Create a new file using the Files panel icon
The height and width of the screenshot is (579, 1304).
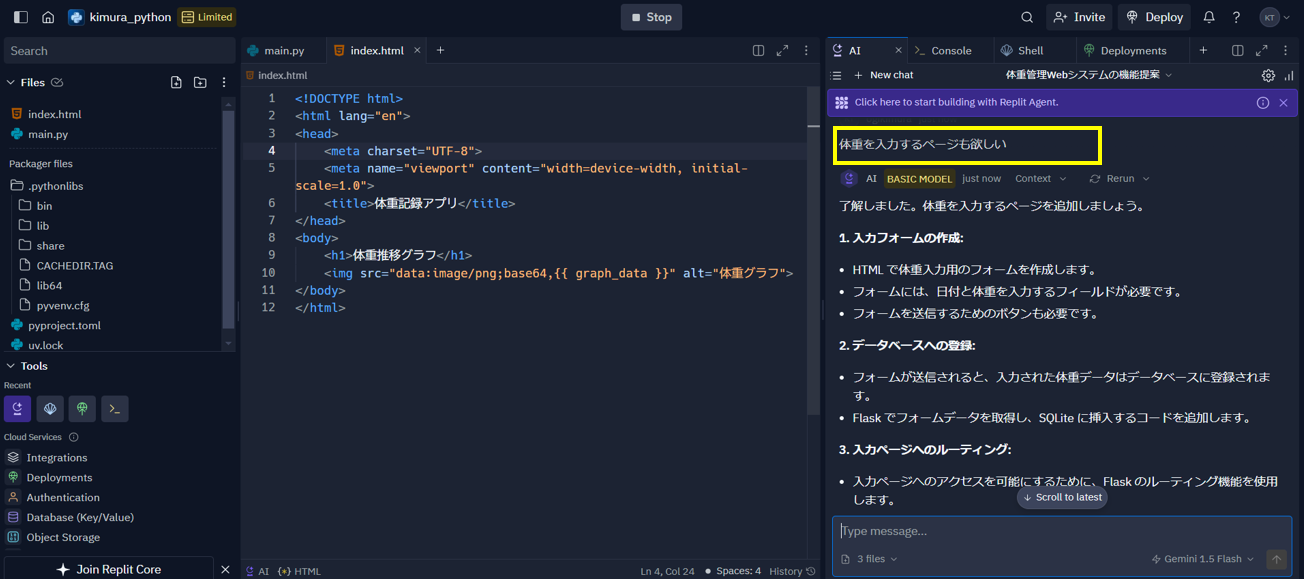coord(175,82)
